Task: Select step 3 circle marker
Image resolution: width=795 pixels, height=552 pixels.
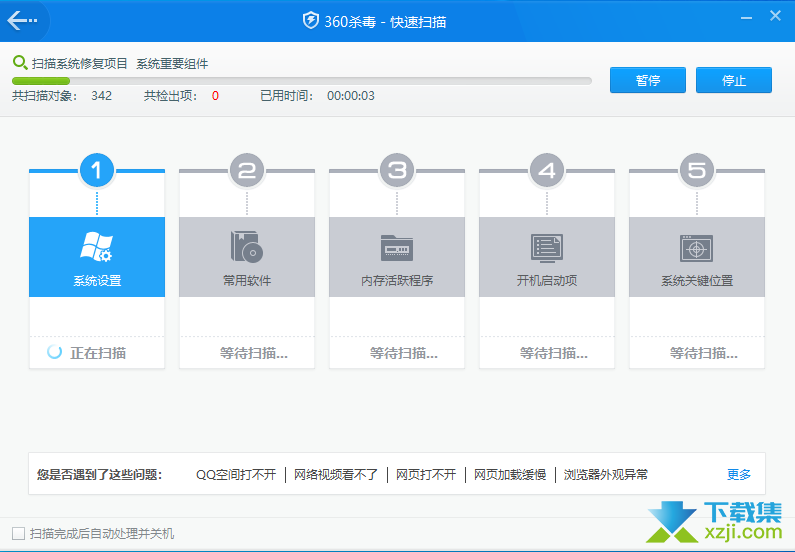Action: click(397, 170)
